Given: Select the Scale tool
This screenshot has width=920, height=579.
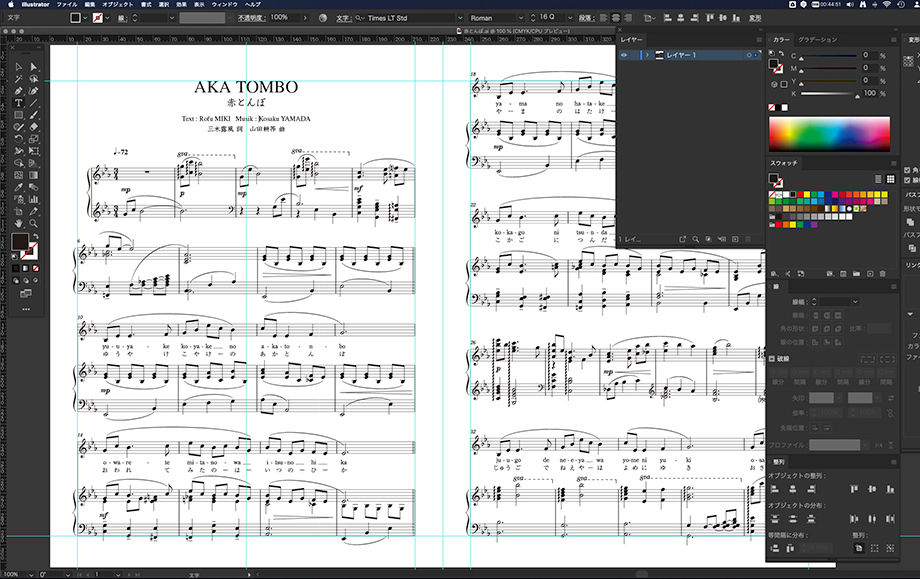Looking at the screenshot, I should coord(33,139).
